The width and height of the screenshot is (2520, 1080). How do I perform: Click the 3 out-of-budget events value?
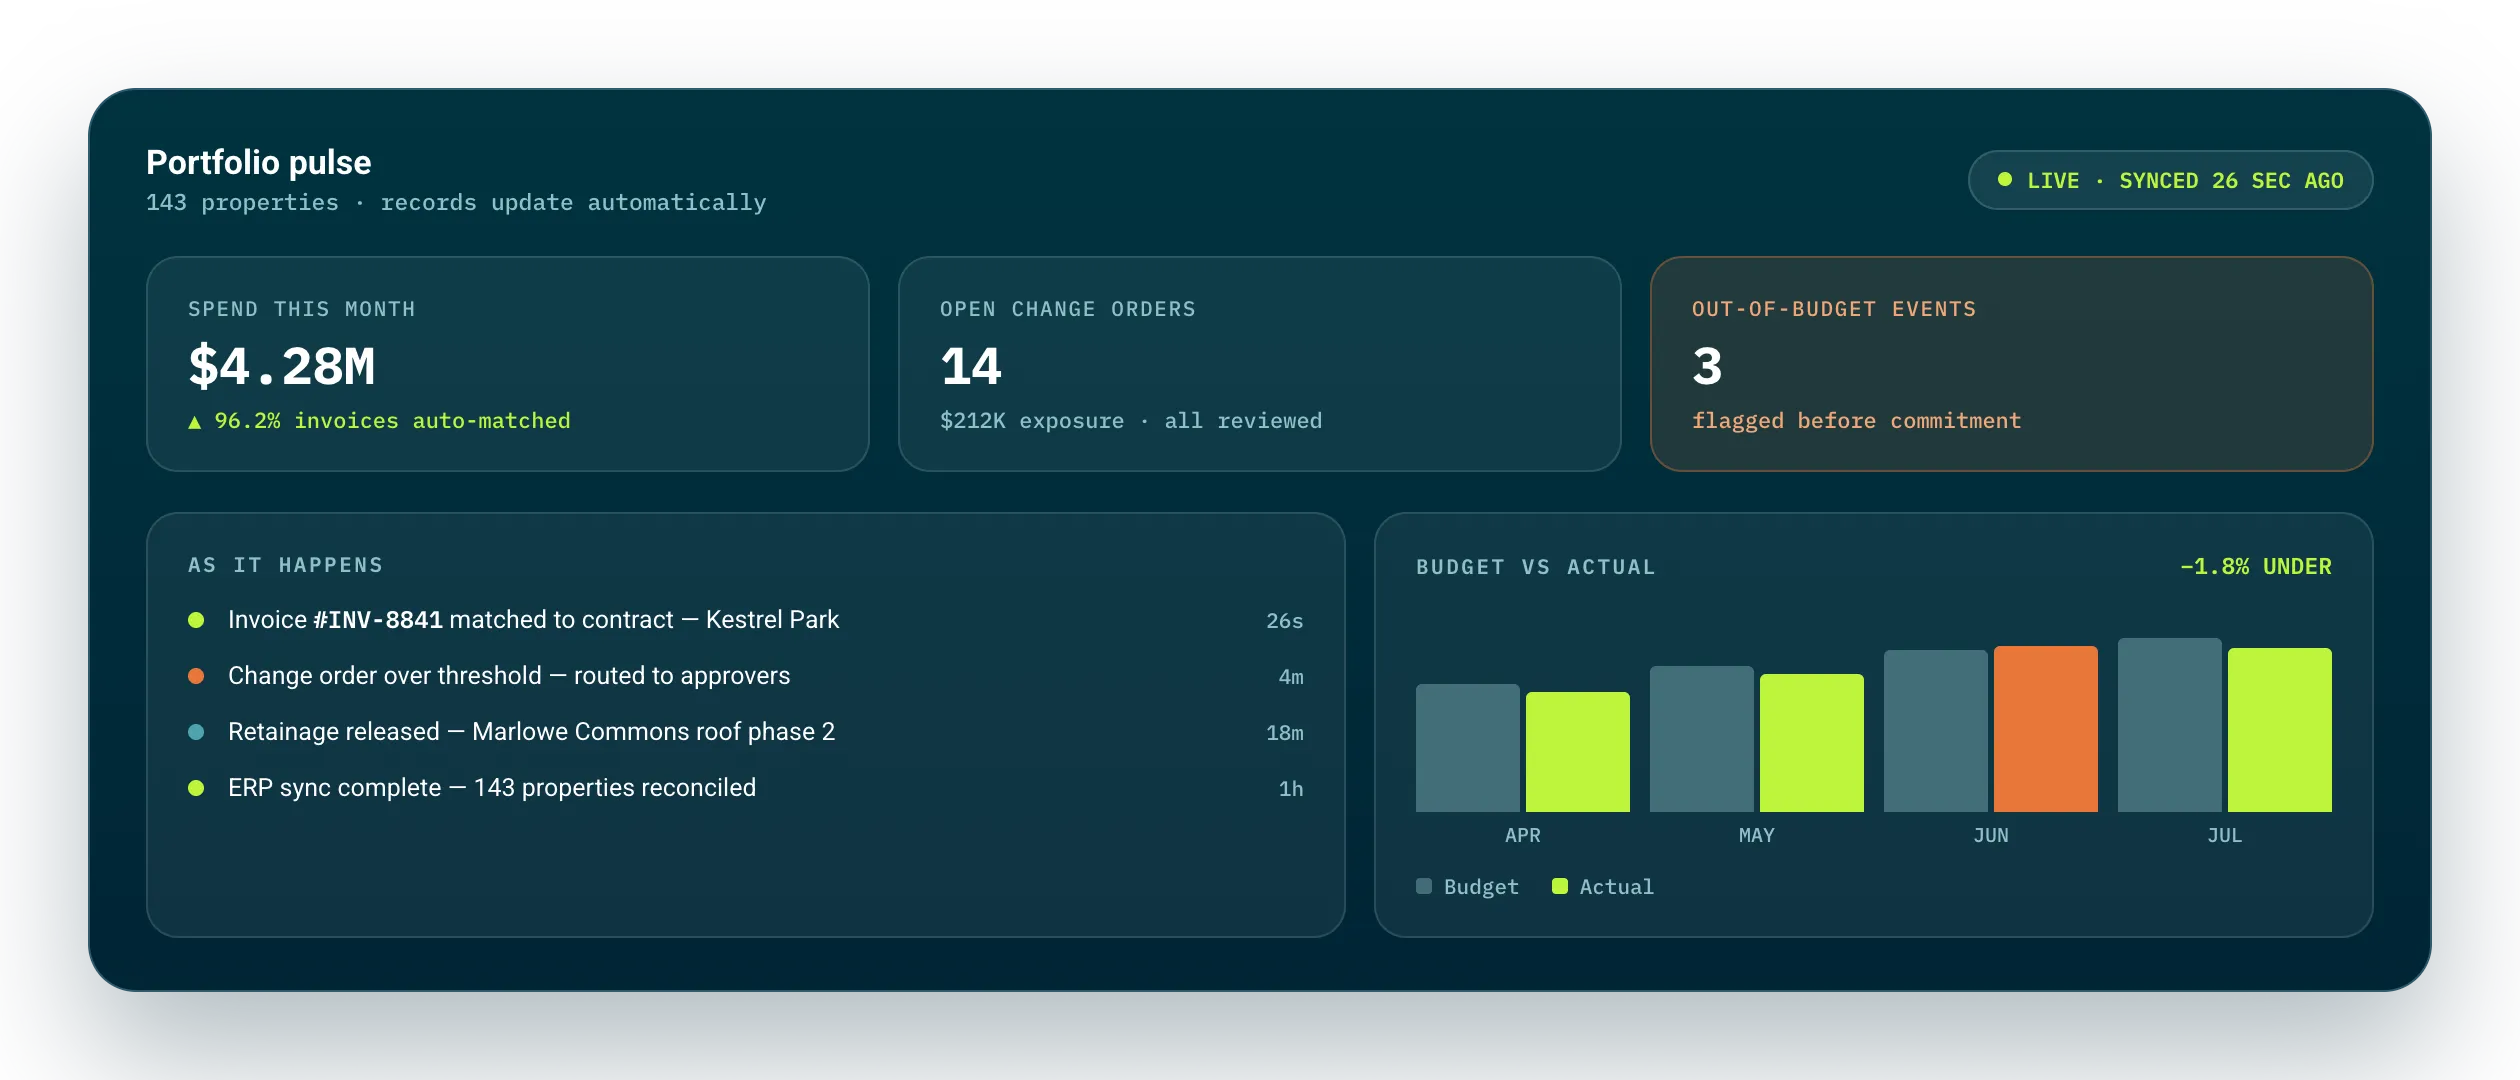point(1707,366)
